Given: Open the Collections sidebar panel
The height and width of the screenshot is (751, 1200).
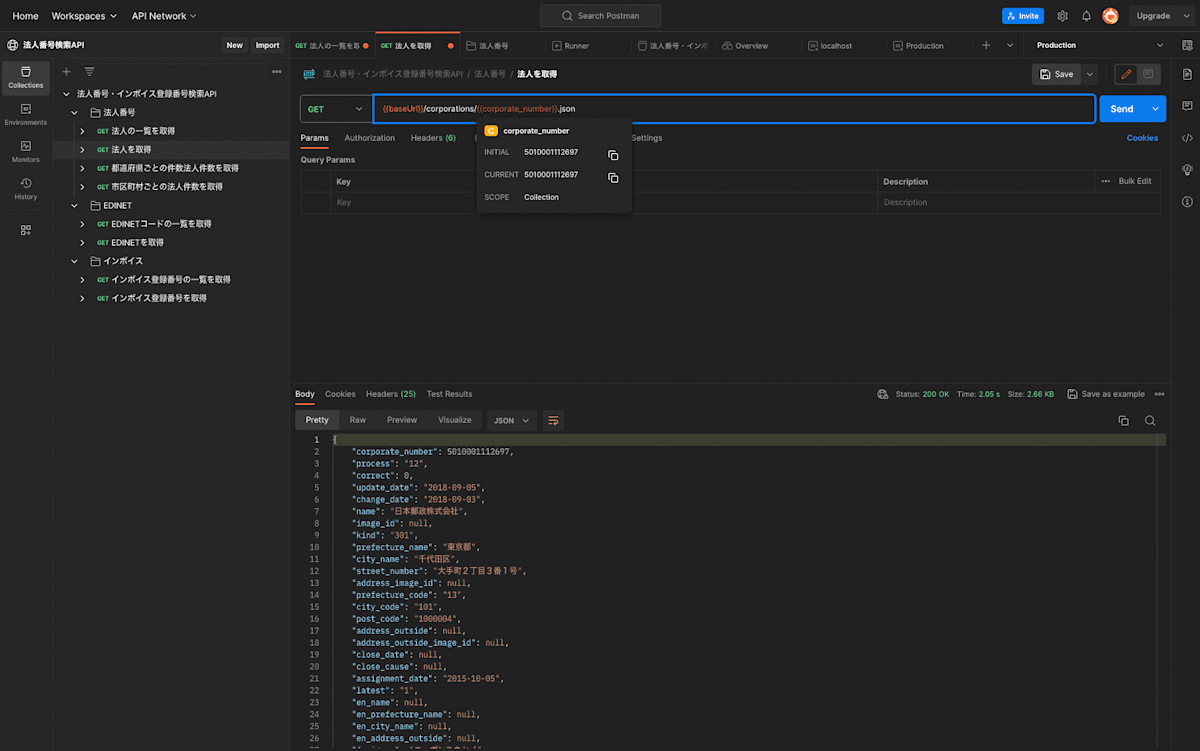Looking at the screenshot, I should (26, 77).
